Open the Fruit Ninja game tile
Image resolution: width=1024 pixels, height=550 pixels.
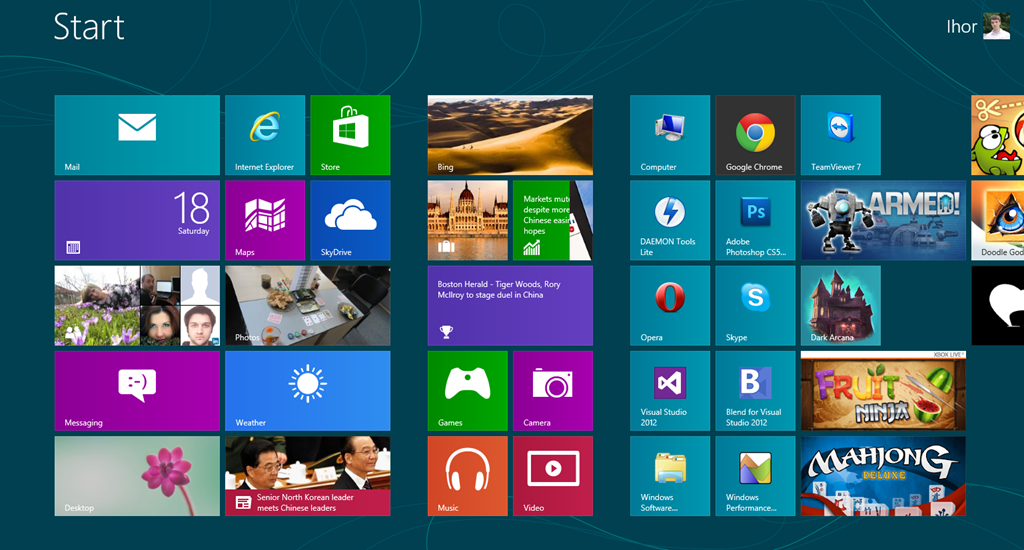click(883, 391)
